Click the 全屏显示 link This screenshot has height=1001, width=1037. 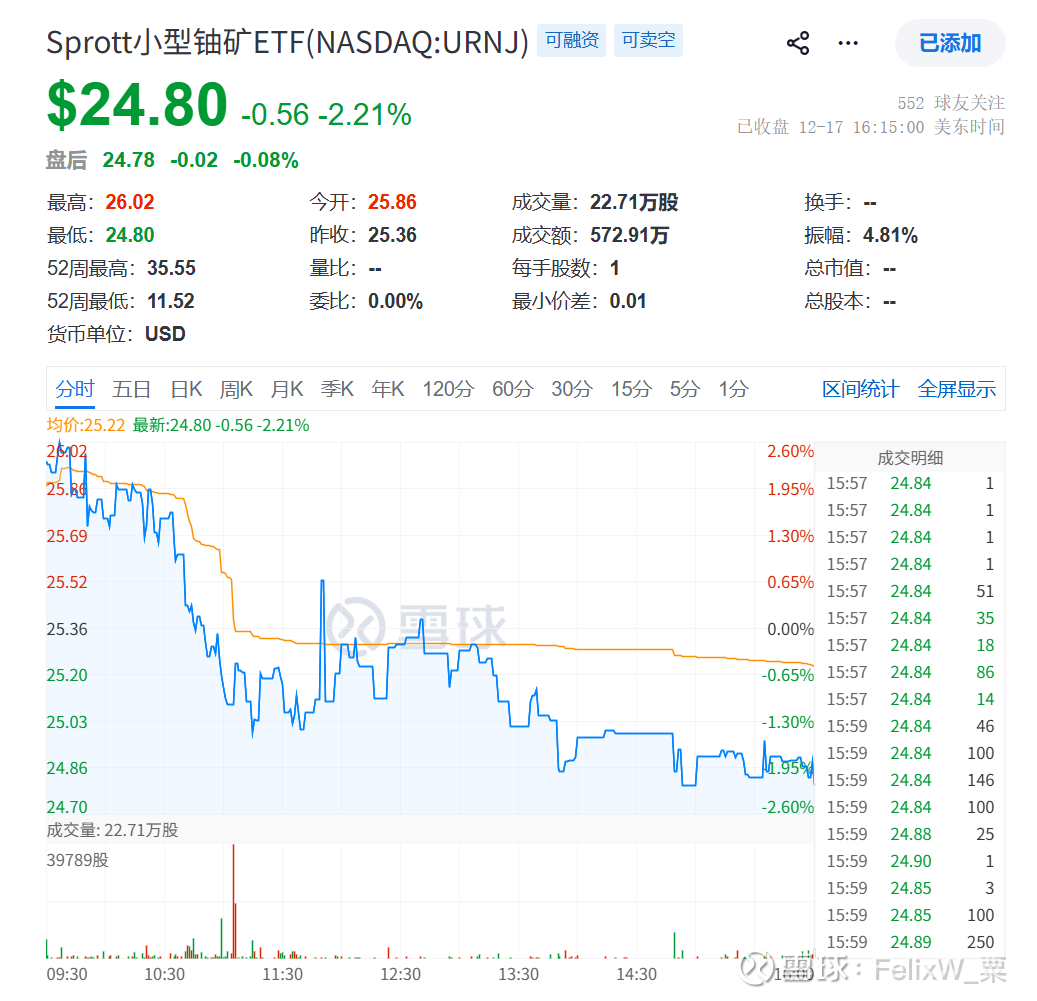[x=956, y=389]
